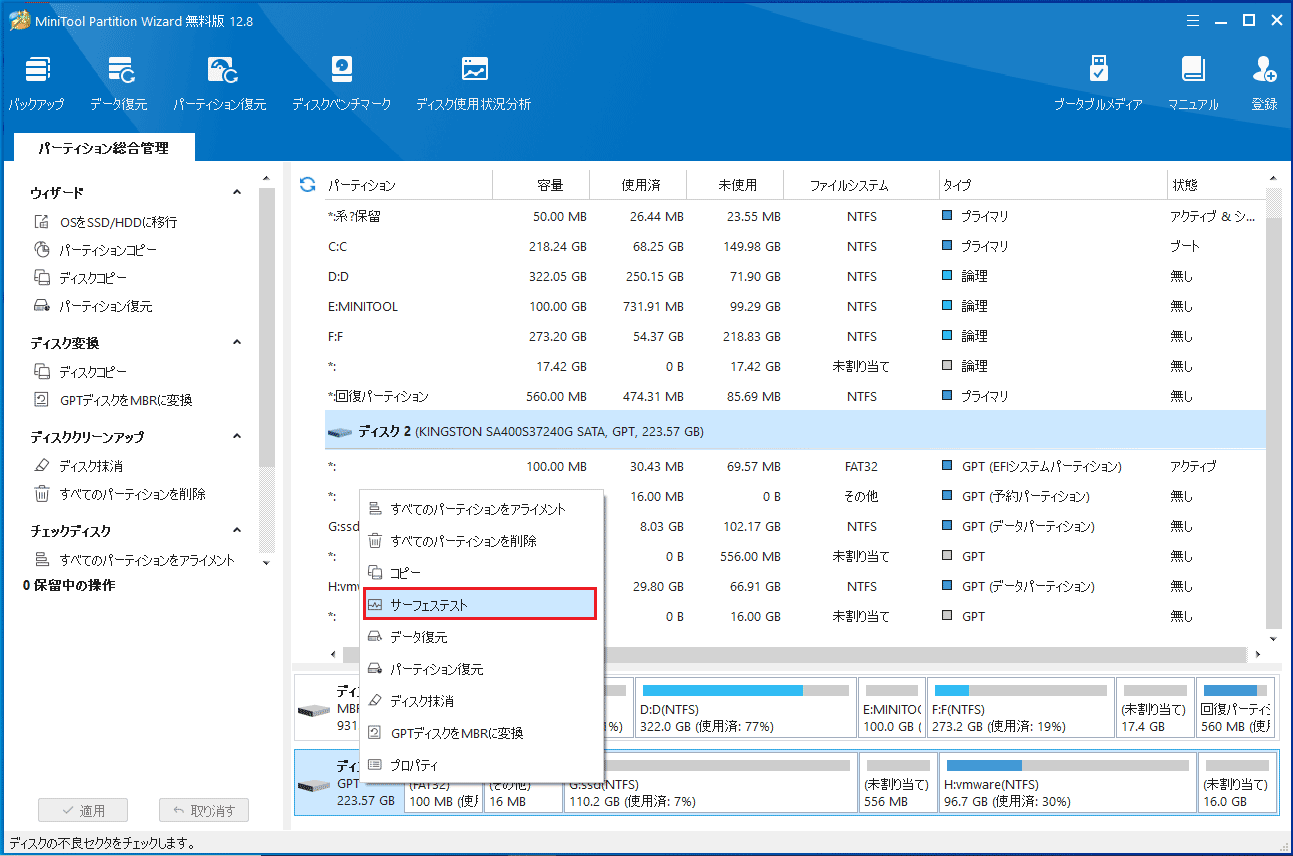
Task: Click the ブータブルメディア icon
Action: pyautogui.click(x=1098, y=83)
